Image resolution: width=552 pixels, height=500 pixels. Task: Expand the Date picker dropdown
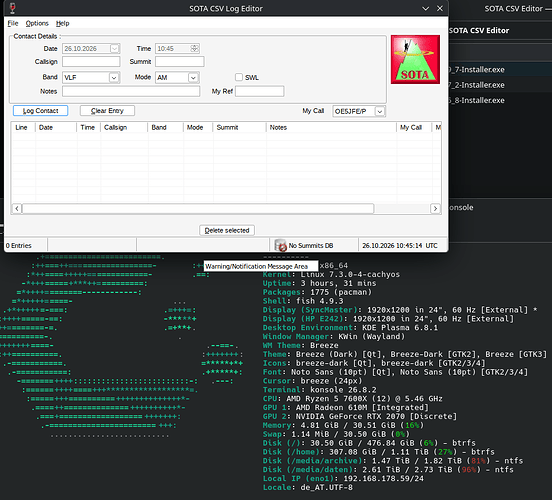tap(114, 49)
